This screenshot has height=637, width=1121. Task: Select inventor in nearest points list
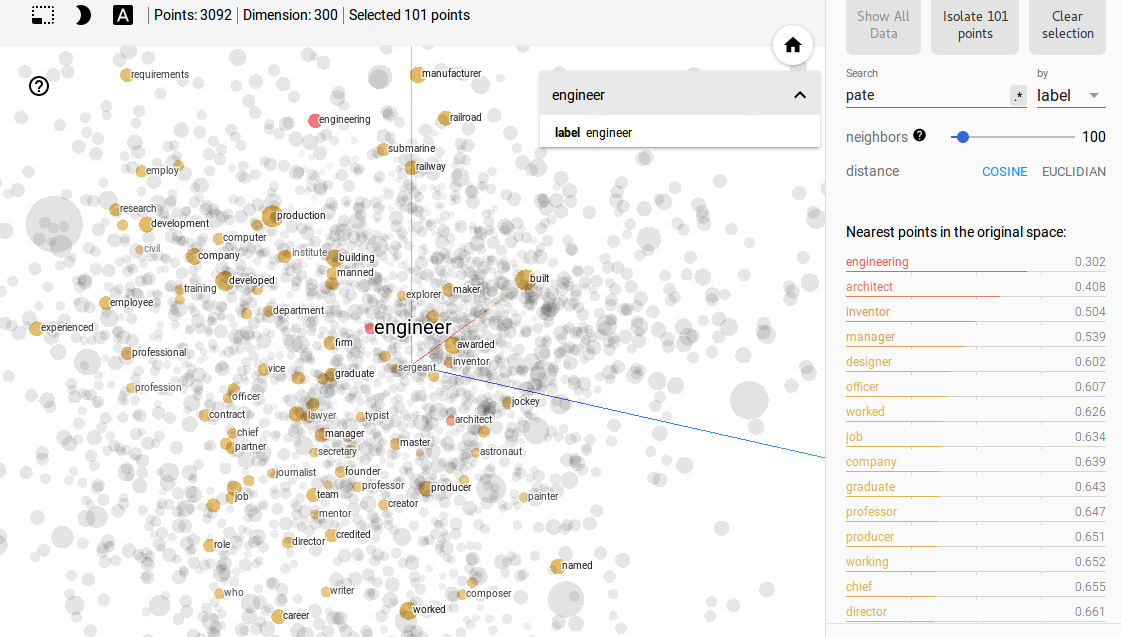(x=975, y=312)
